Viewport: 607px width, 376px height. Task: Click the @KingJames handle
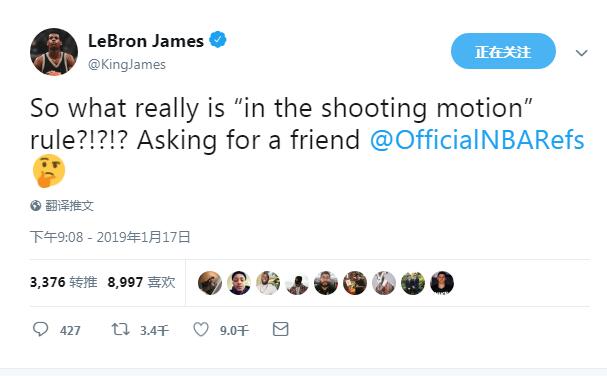click(127, 64)
